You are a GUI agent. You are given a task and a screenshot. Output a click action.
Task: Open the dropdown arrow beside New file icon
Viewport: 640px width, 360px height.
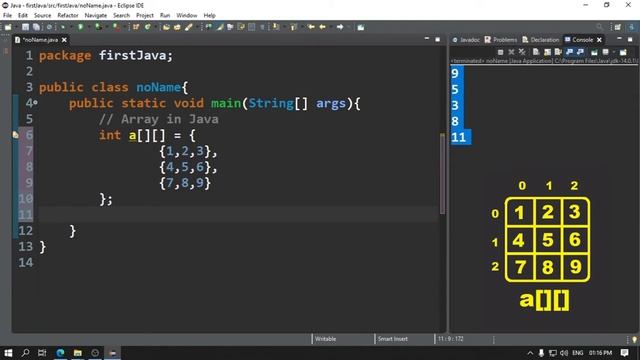click(x=16, y=27)
